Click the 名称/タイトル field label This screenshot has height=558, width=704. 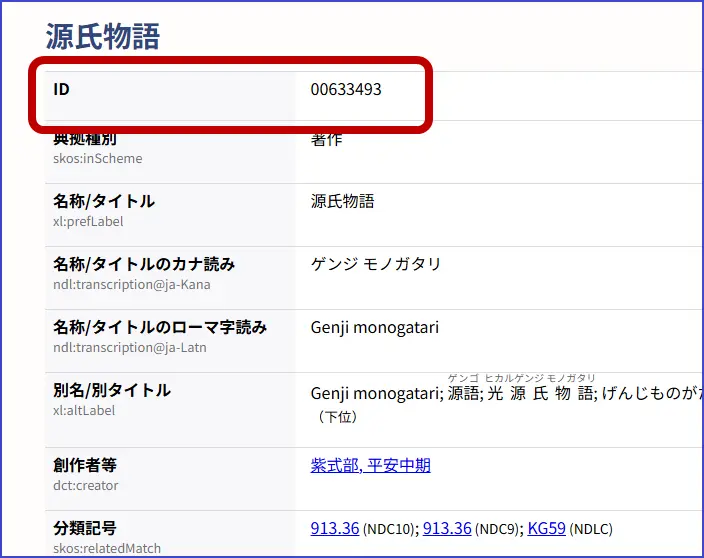pos(104,201)
